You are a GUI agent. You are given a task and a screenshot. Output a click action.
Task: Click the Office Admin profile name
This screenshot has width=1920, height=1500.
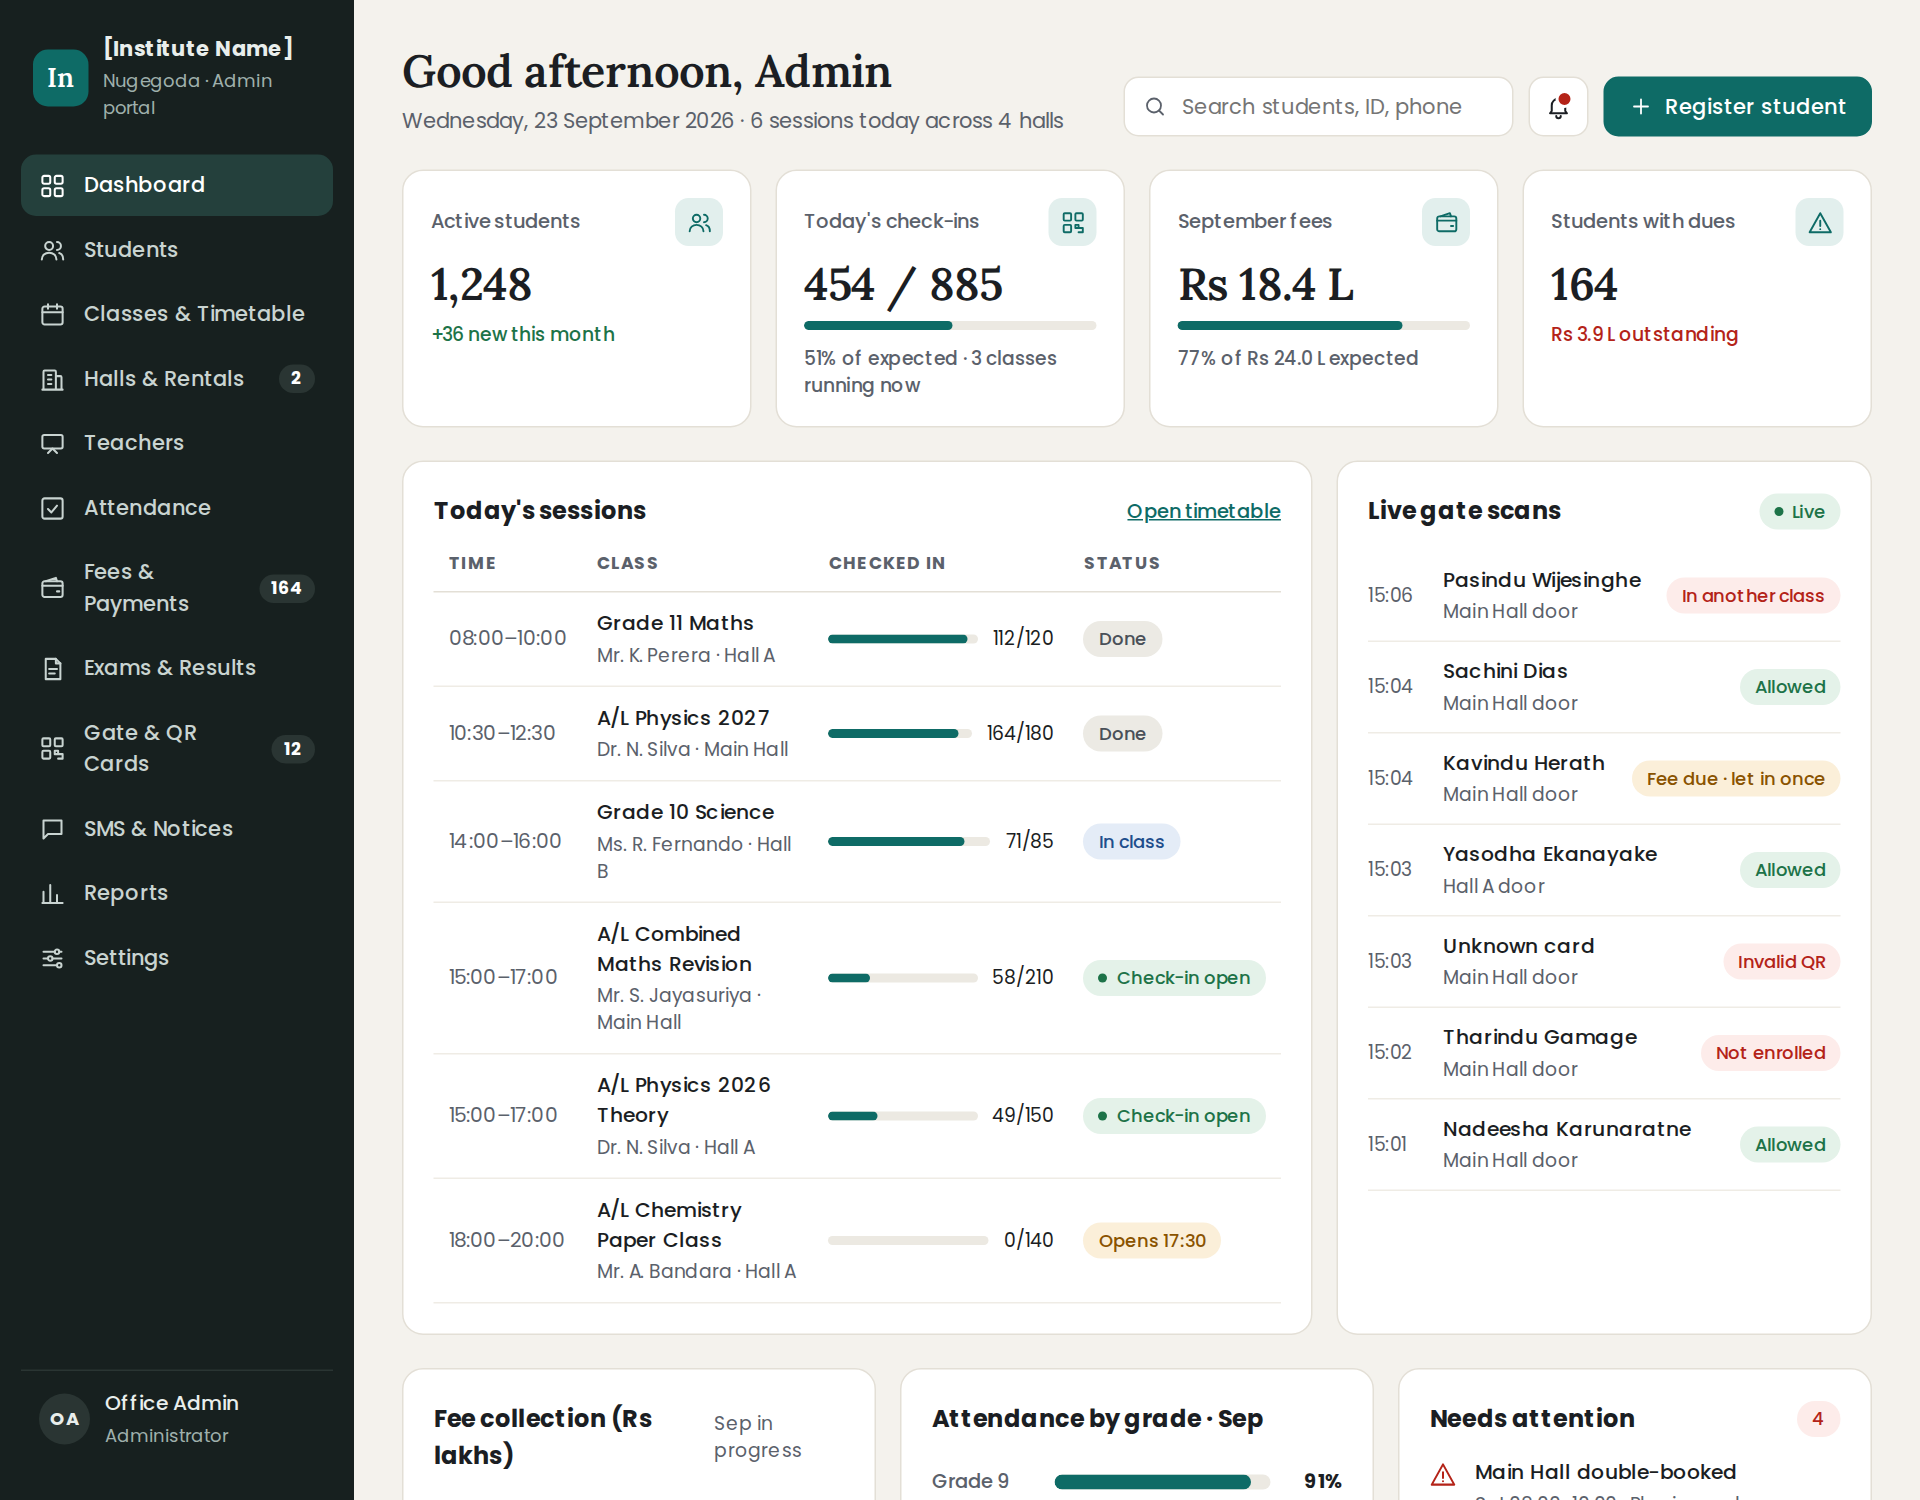[x=171, y=1403]
